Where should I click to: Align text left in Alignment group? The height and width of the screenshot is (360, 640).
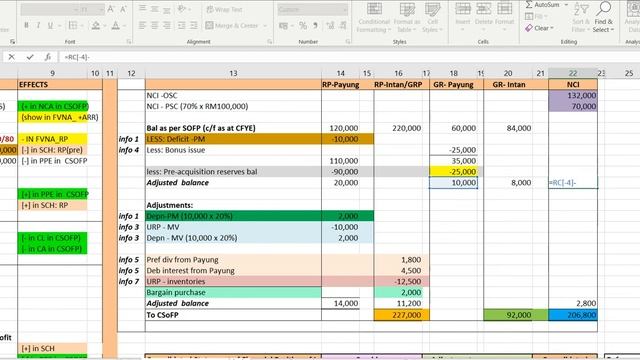[x=142, y=25]
